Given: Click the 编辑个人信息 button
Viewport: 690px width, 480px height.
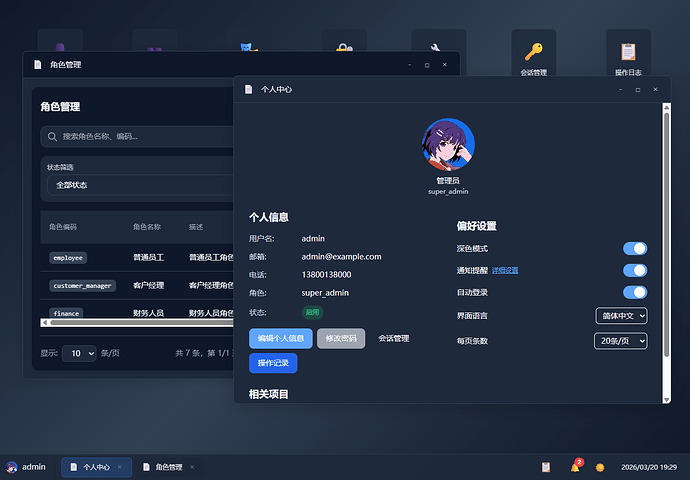Looking at the screenshot, I should [x=281, y=338].
